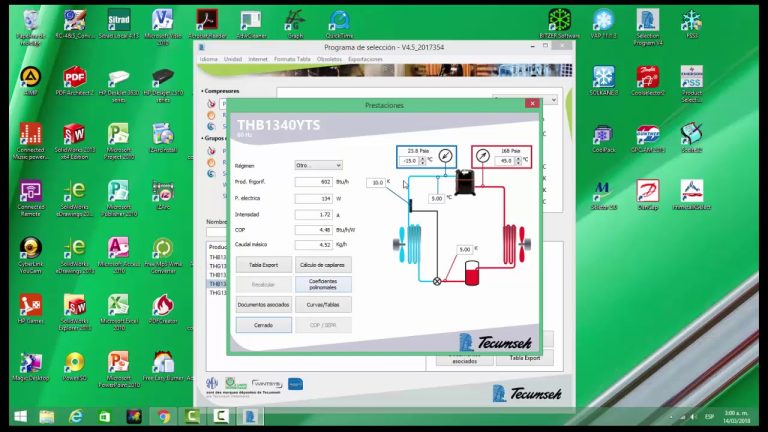Open the Unidad menu

tap(233, 59)
